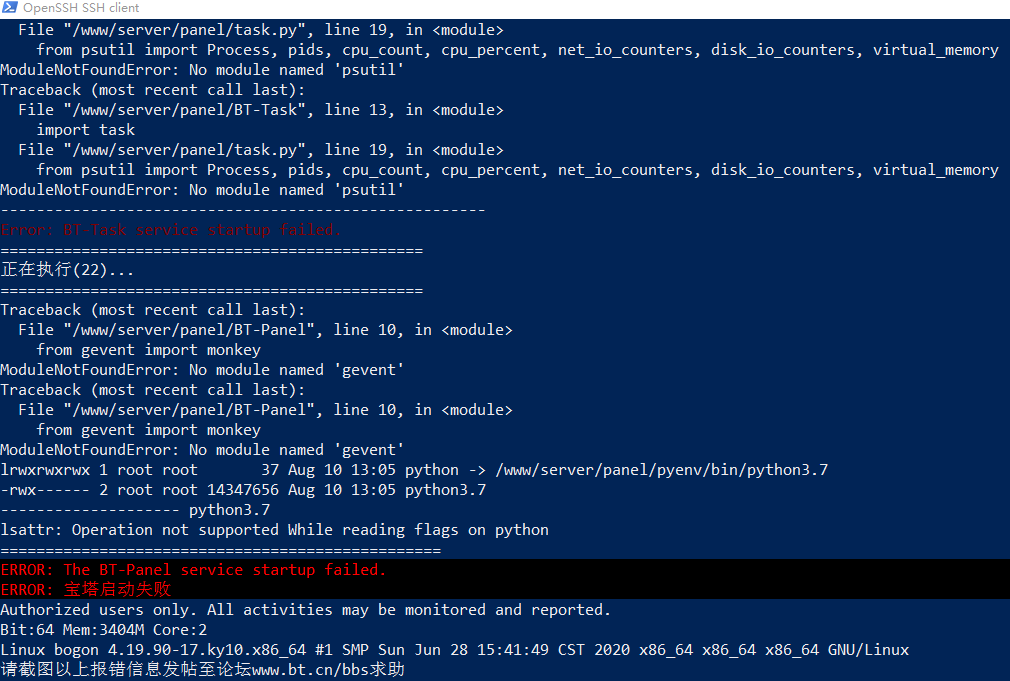Viewport: 1010px width, 681px height.
Task: Click the 正在执行(22)... status line
Action: coord(67,269)
